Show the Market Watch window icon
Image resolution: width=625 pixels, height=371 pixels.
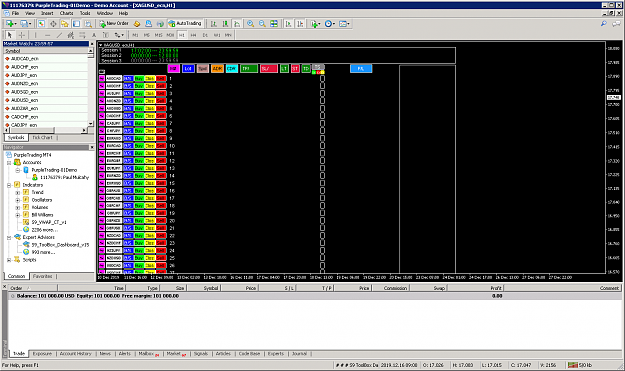(41, 24)
